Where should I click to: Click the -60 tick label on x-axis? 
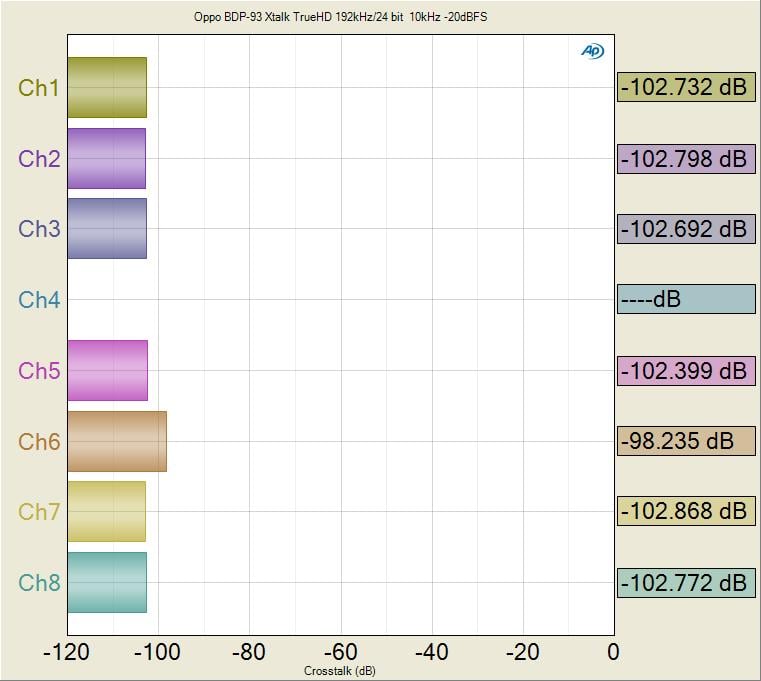(340, 652)
